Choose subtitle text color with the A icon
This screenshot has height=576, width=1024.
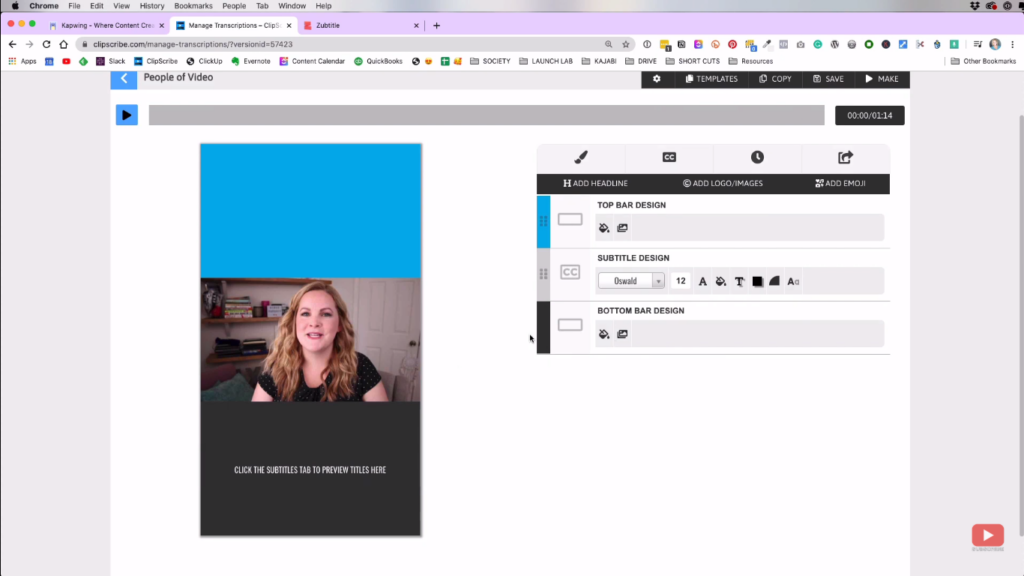pos(703,281)
